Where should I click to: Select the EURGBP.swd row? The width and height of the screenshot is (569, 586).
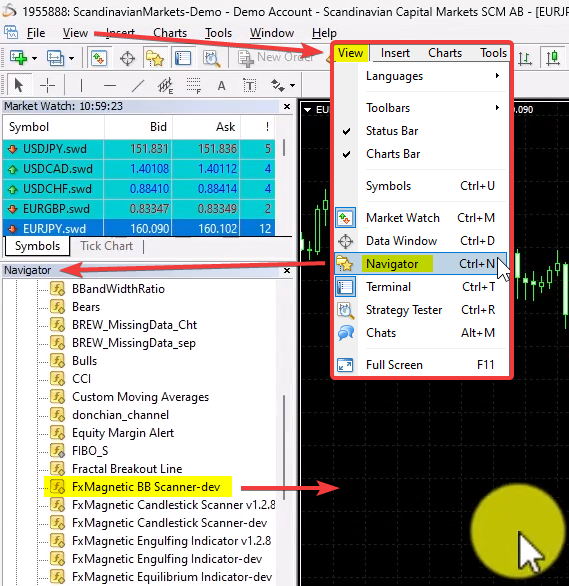[139, 209]
